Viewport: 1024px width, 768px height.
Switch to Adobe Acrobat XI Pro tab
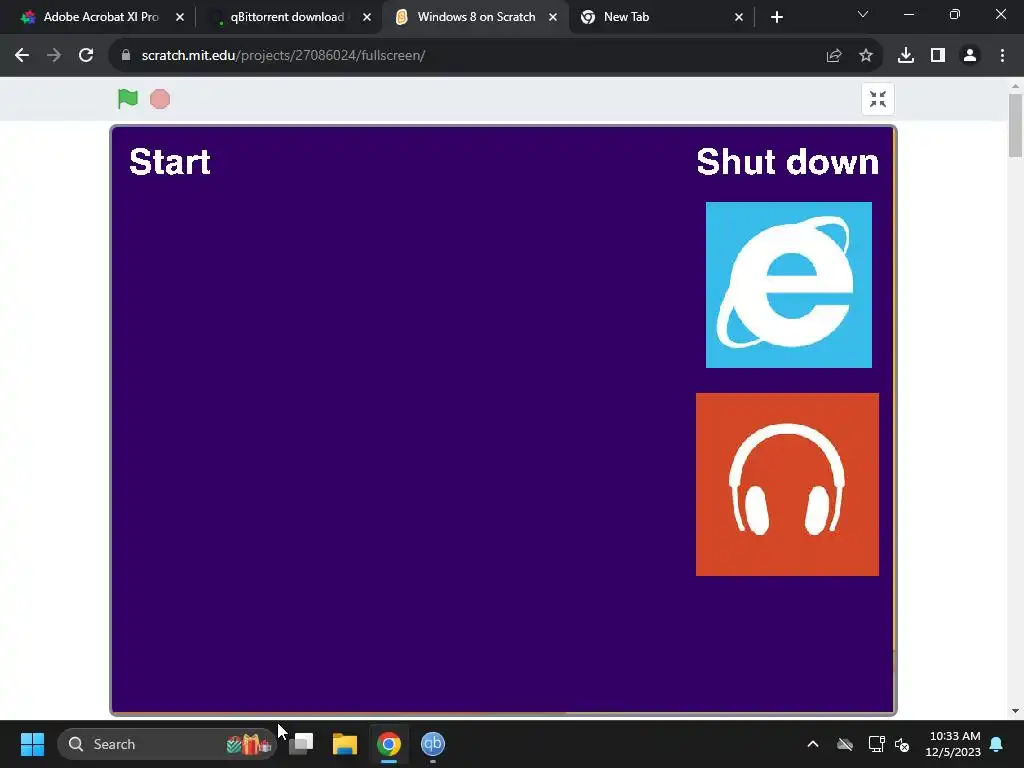(x=101, y=17)
